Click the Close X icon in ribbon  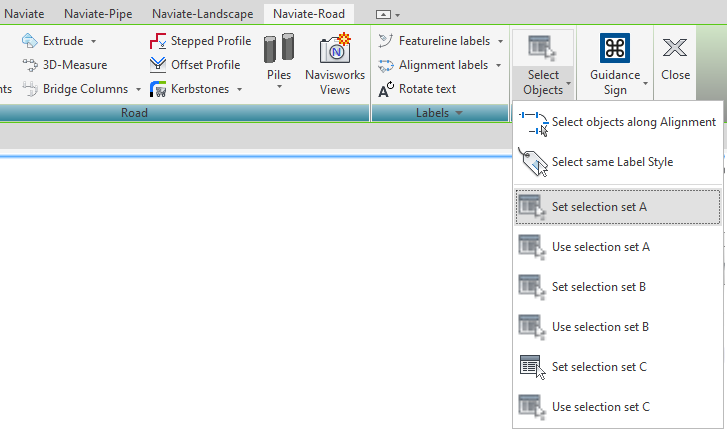coord(675,48)
